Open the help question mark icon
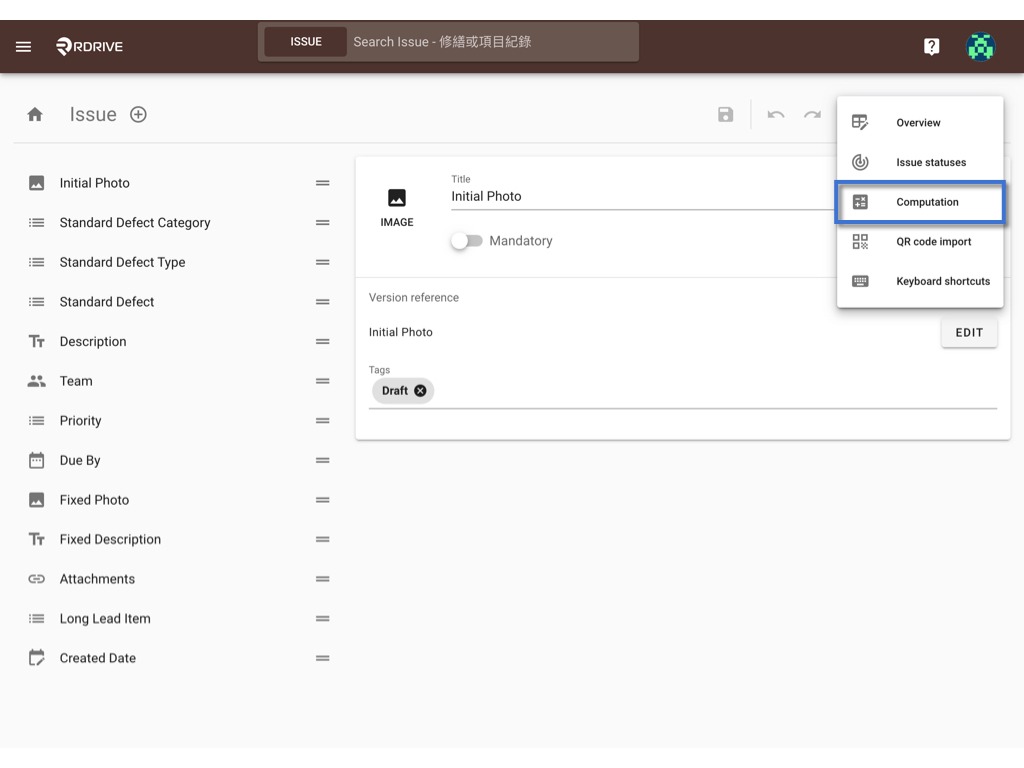1024x768 pixels. coord(931,46)
